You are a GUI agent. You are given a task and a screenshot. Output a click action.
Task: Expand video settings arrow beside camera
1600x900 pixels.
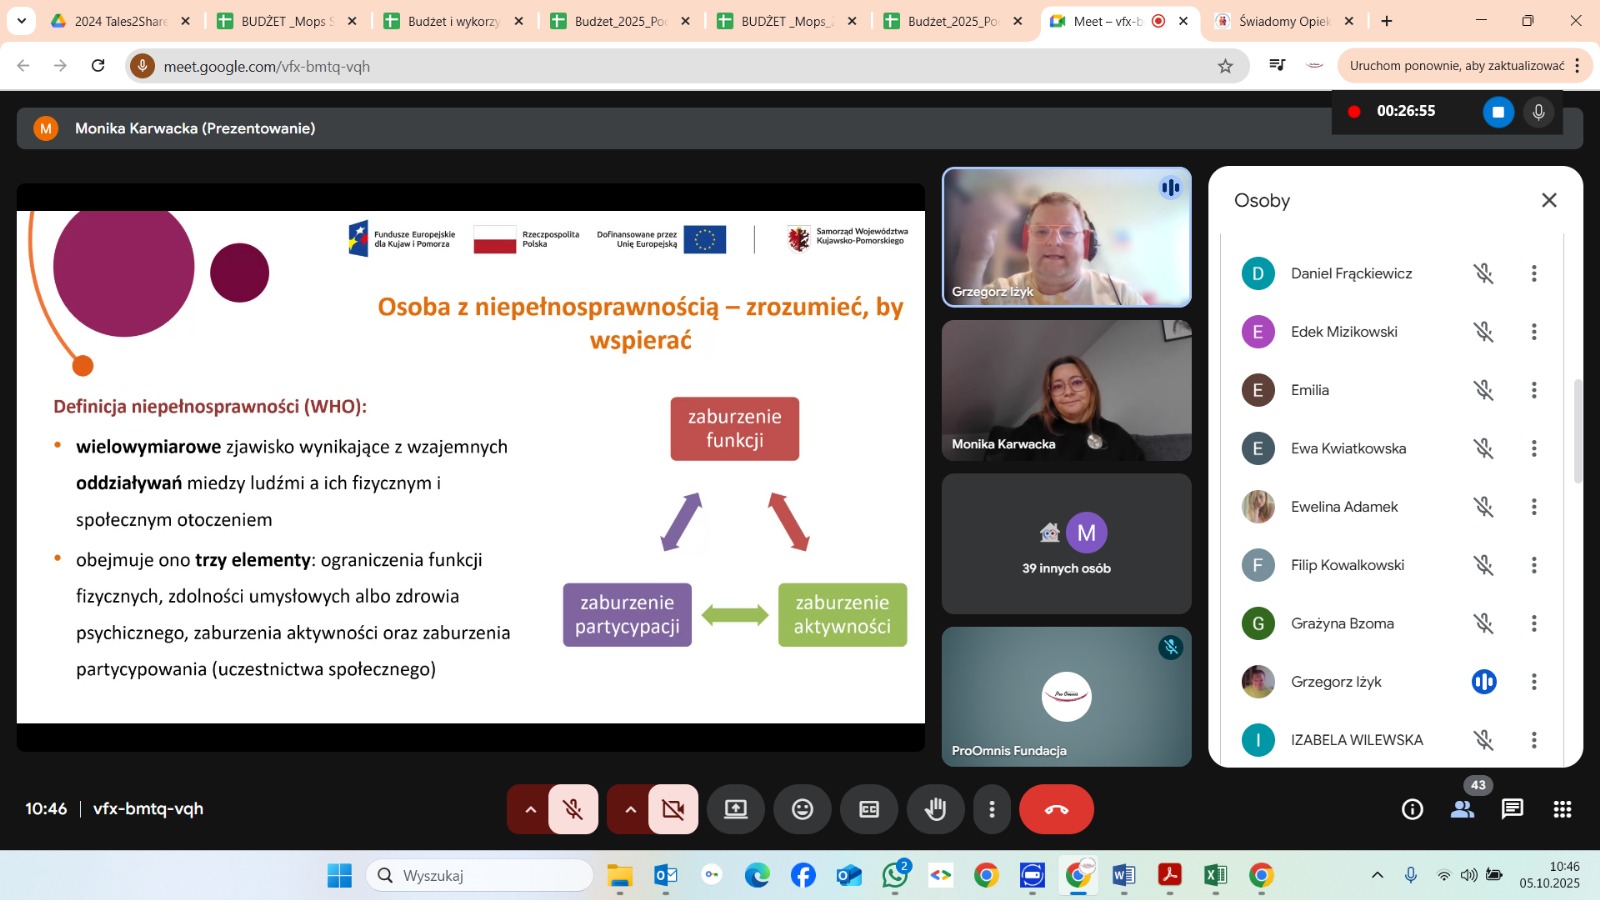click(630, 809)
